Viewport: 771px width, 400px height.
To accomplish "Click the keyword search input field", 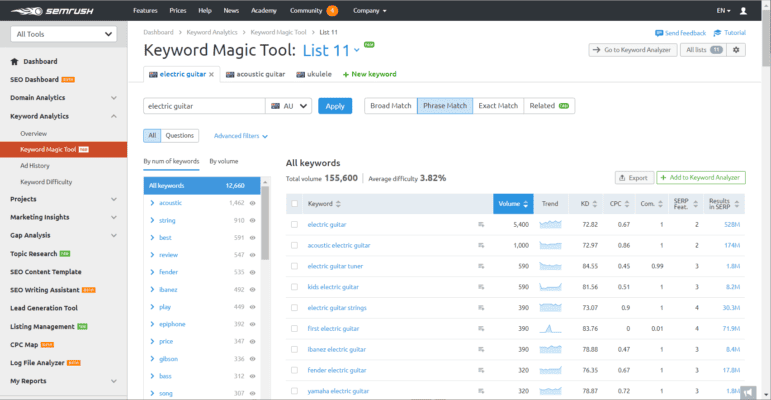I will [x=204, y=106].
